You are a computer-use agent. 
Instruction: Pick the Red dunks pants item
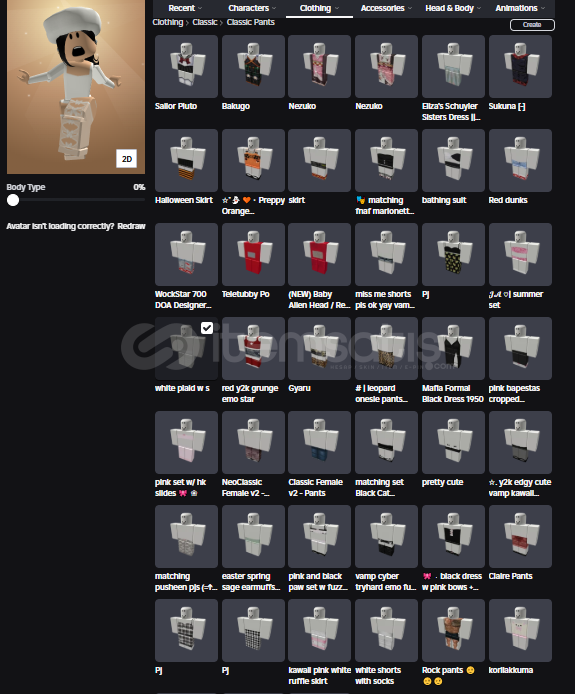[x=520, y=160]
